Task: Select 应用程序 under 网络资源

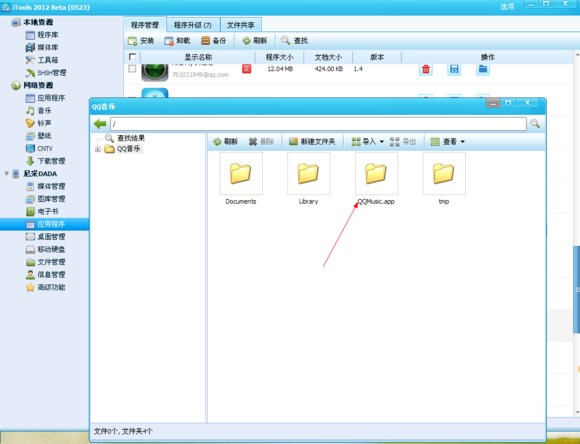Action: [45, 98]
